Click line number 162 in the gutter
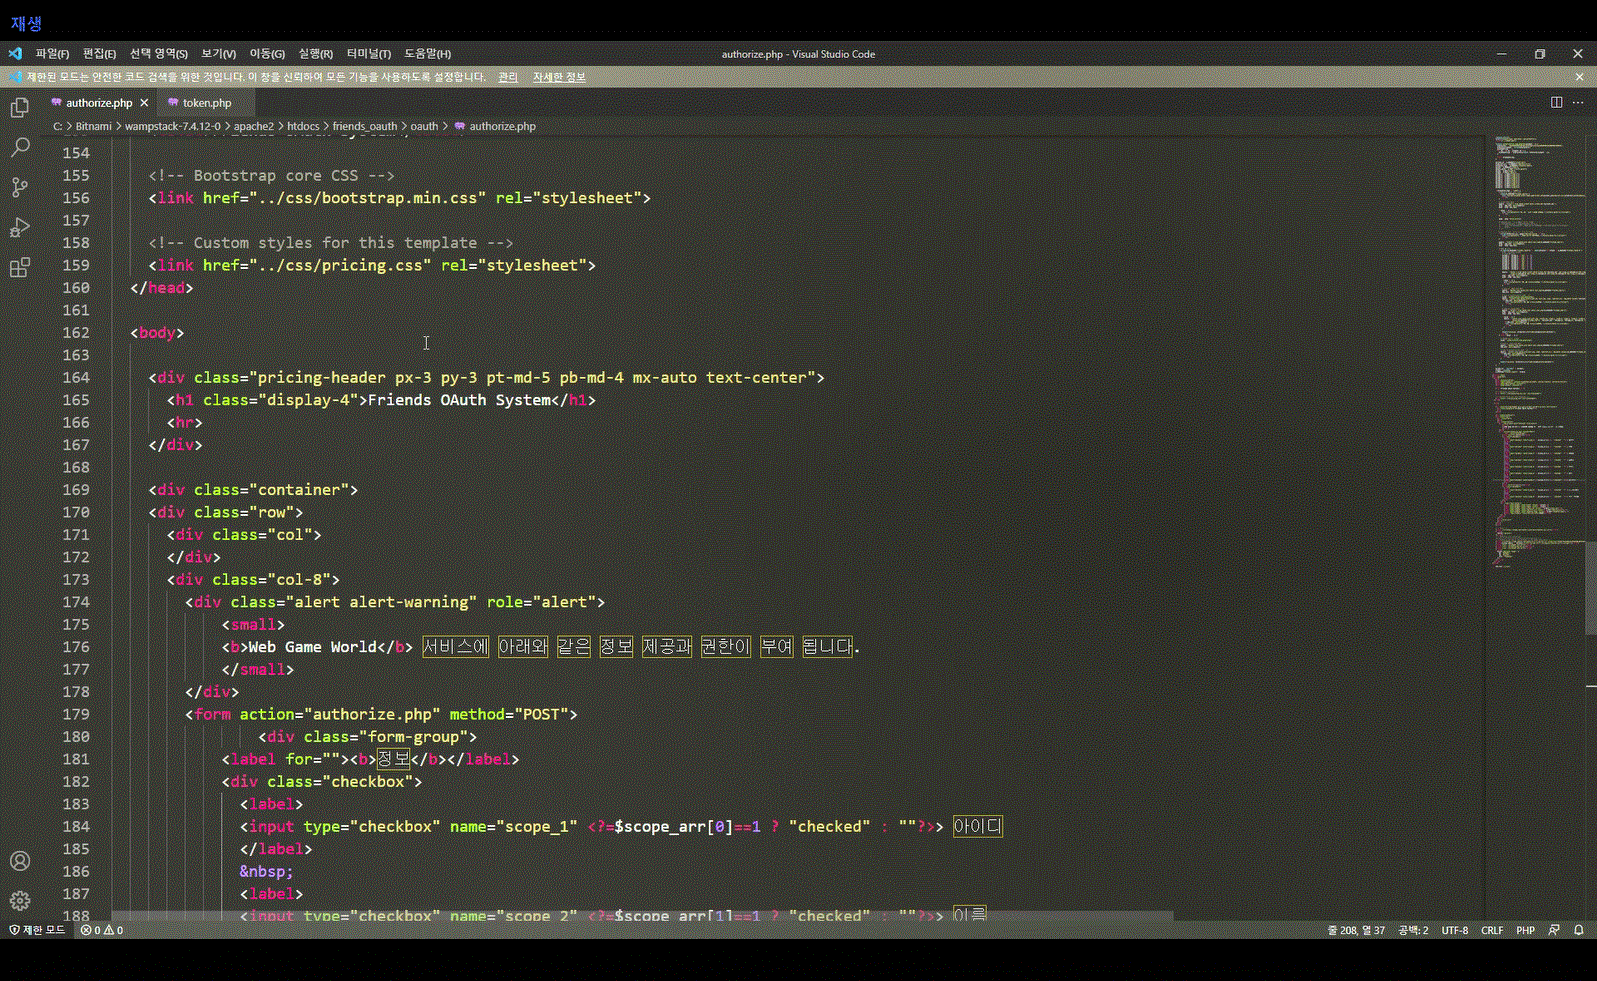 click(76, 333)
